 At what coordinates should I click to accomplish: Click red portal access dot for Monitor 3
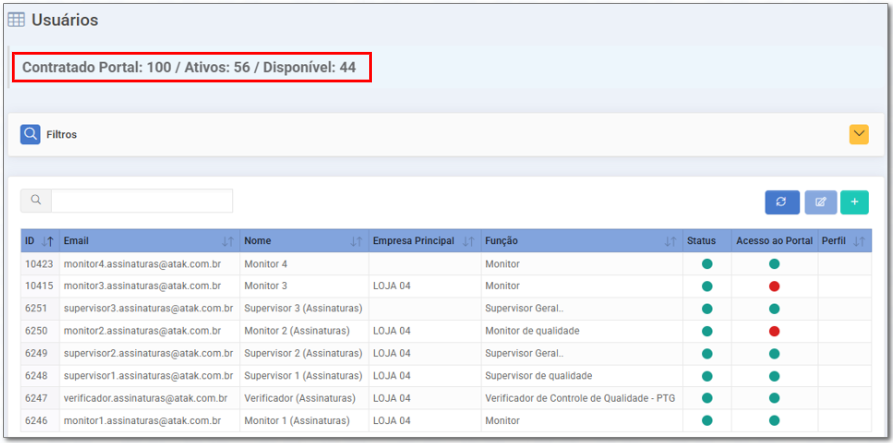point(774,286)
